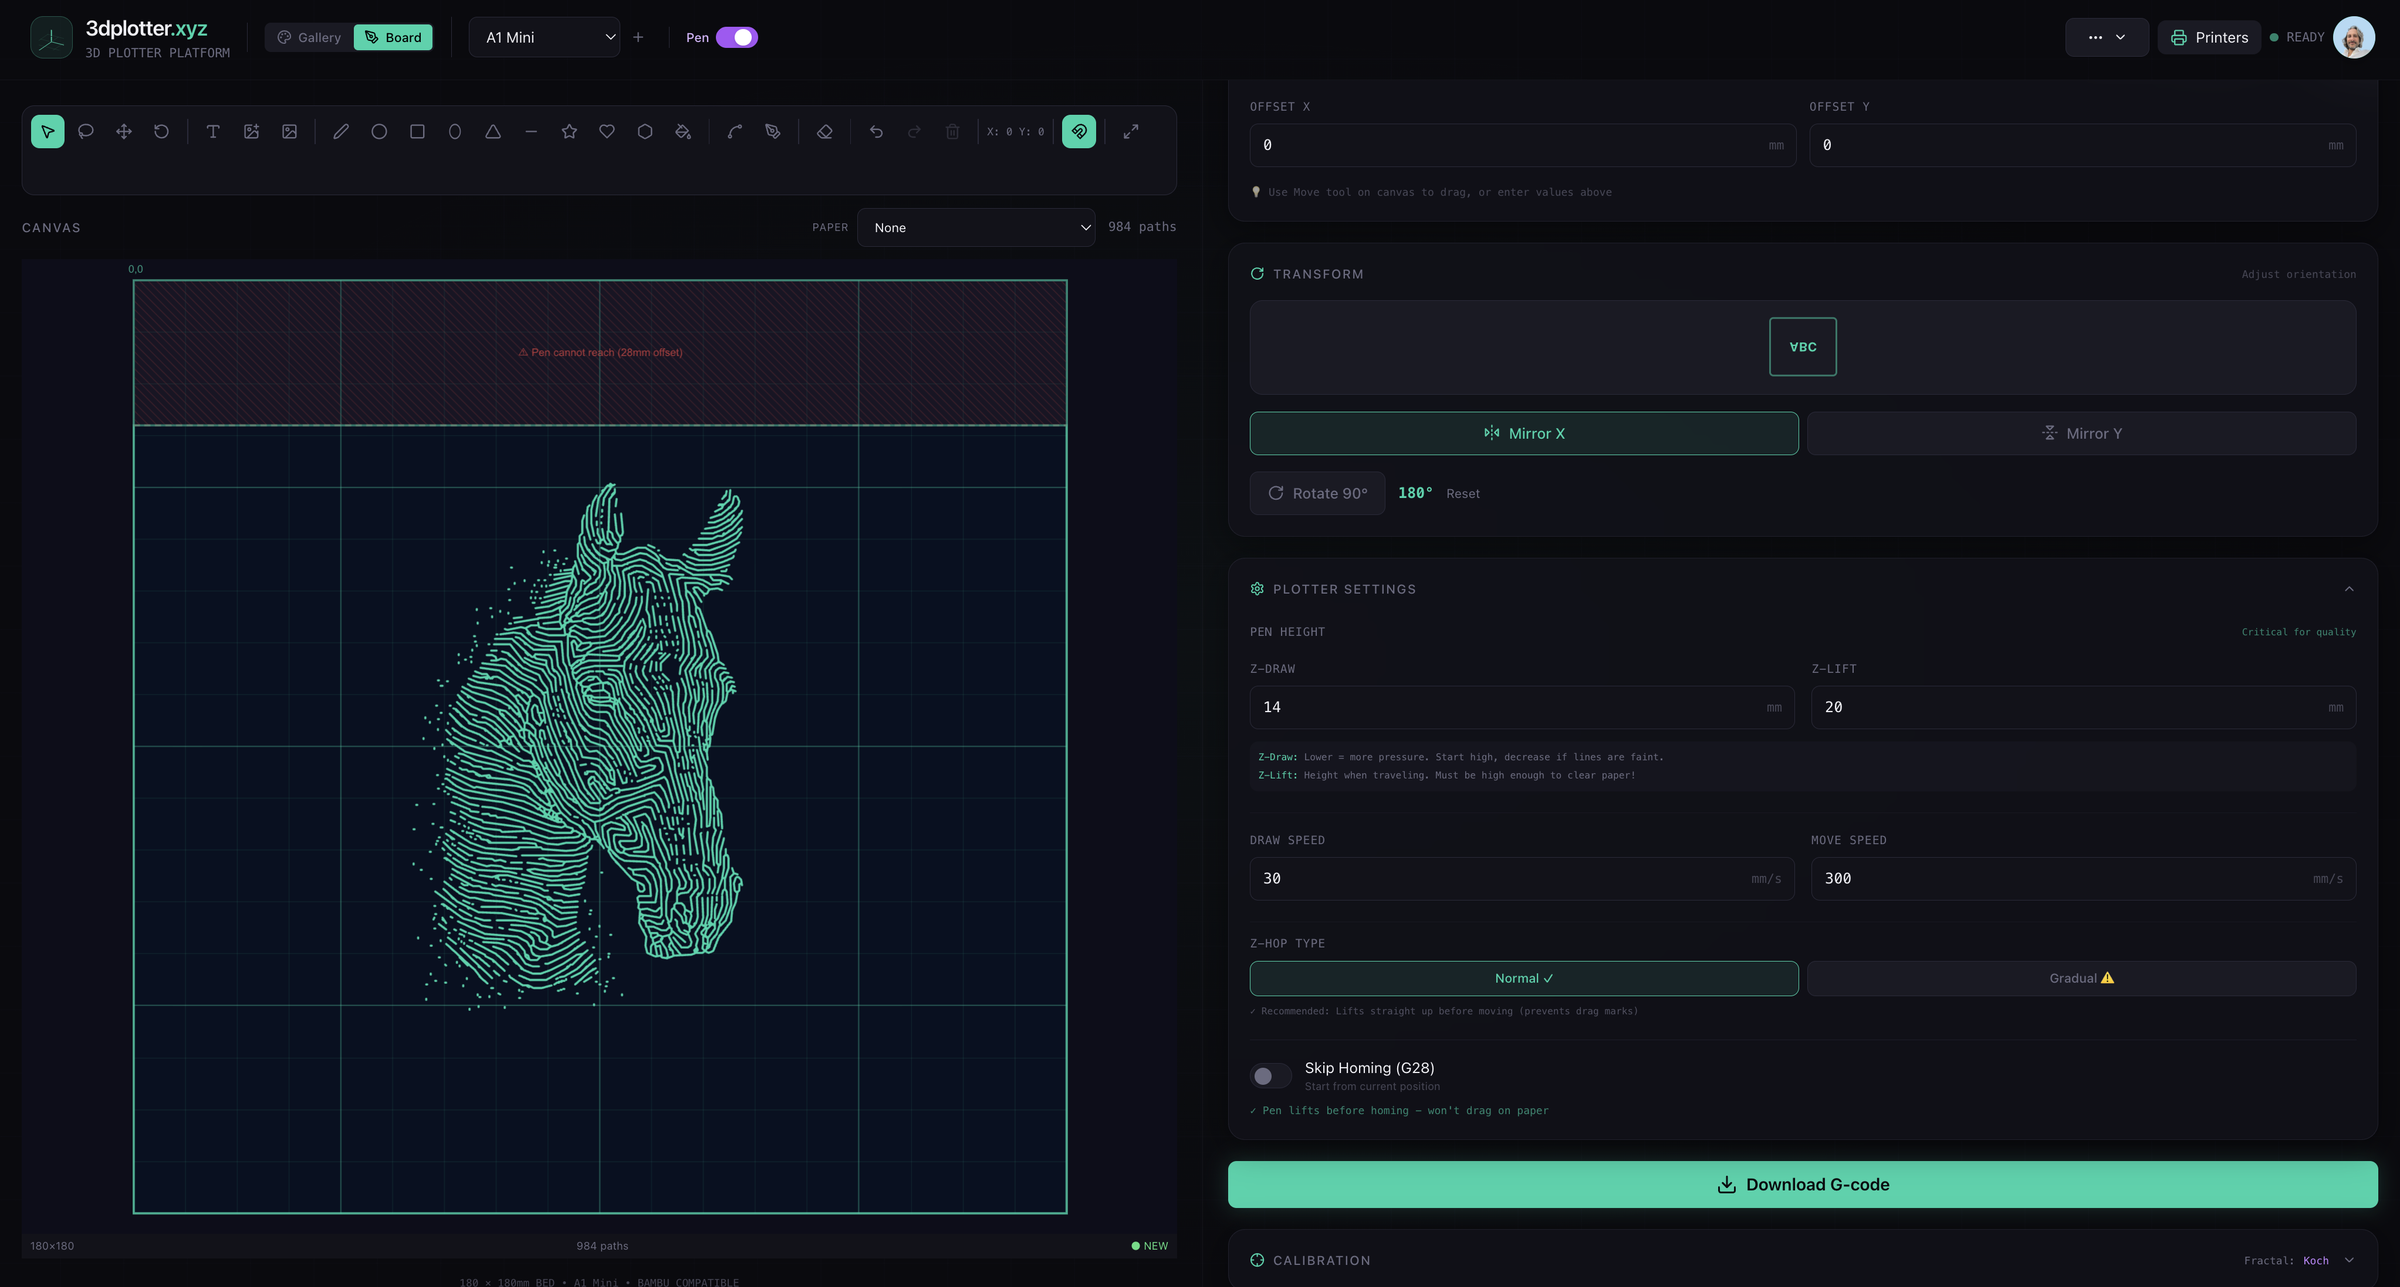Image resolution: width=2400 pixels, height=1287 pixels.
Task: Click the undo arrow icon
Action: pyautogui.click(x=877, y=132)
